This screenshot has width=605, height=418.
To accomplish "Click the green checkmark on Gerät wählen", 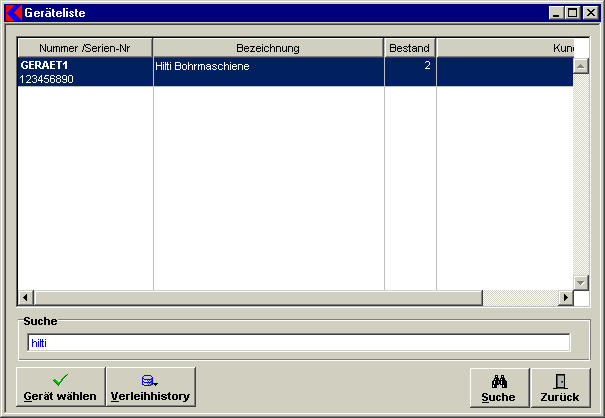I will point(60,380).
